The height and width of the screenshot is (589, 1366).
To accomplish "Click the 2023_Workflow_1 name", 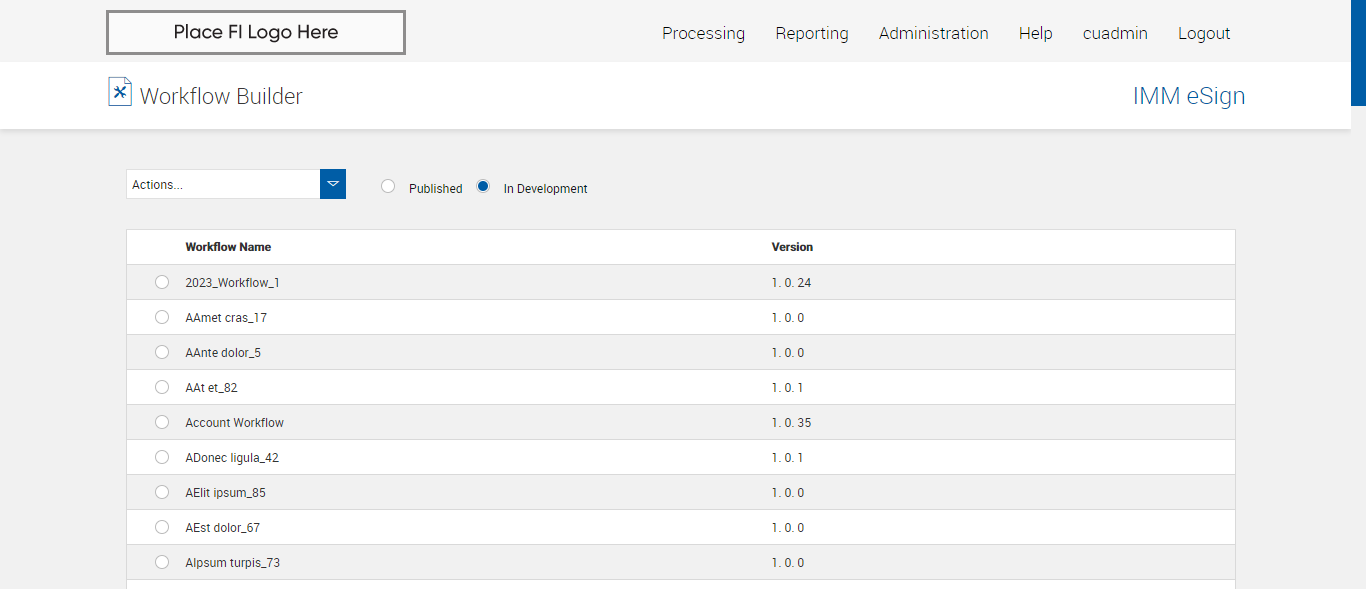I will tap(232, 283).
